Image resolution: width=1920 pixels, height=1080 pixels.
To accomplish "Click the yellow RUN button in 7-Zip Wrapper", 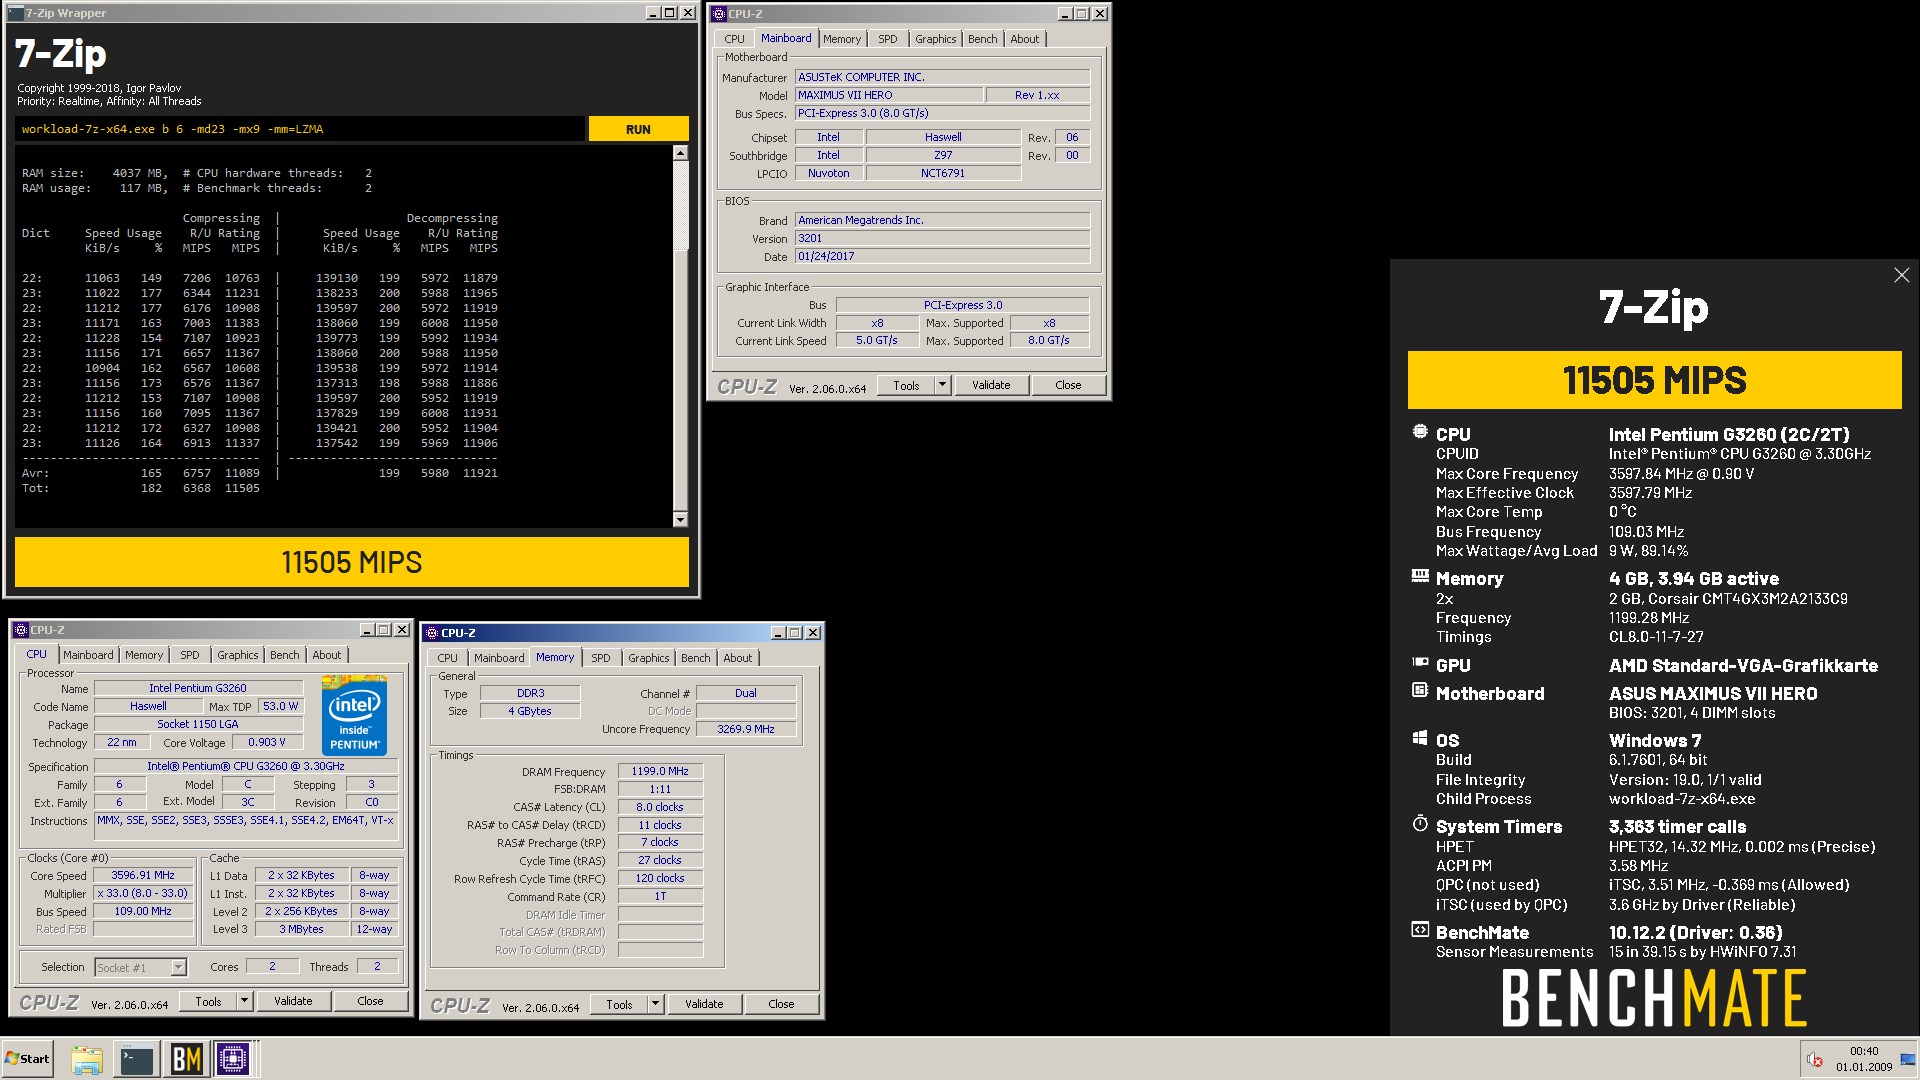I will coord(638,129).
